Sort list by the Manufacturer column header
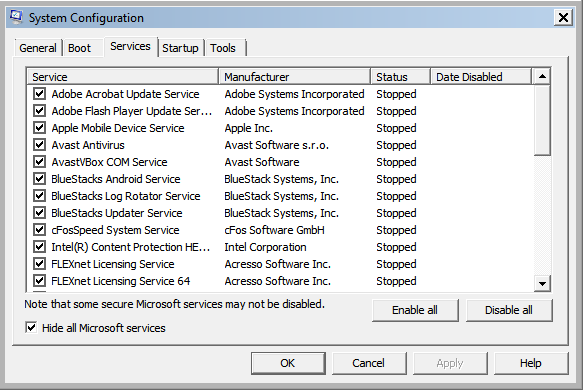The width and height of the screenshot is (583, 390). click(294, 77)
